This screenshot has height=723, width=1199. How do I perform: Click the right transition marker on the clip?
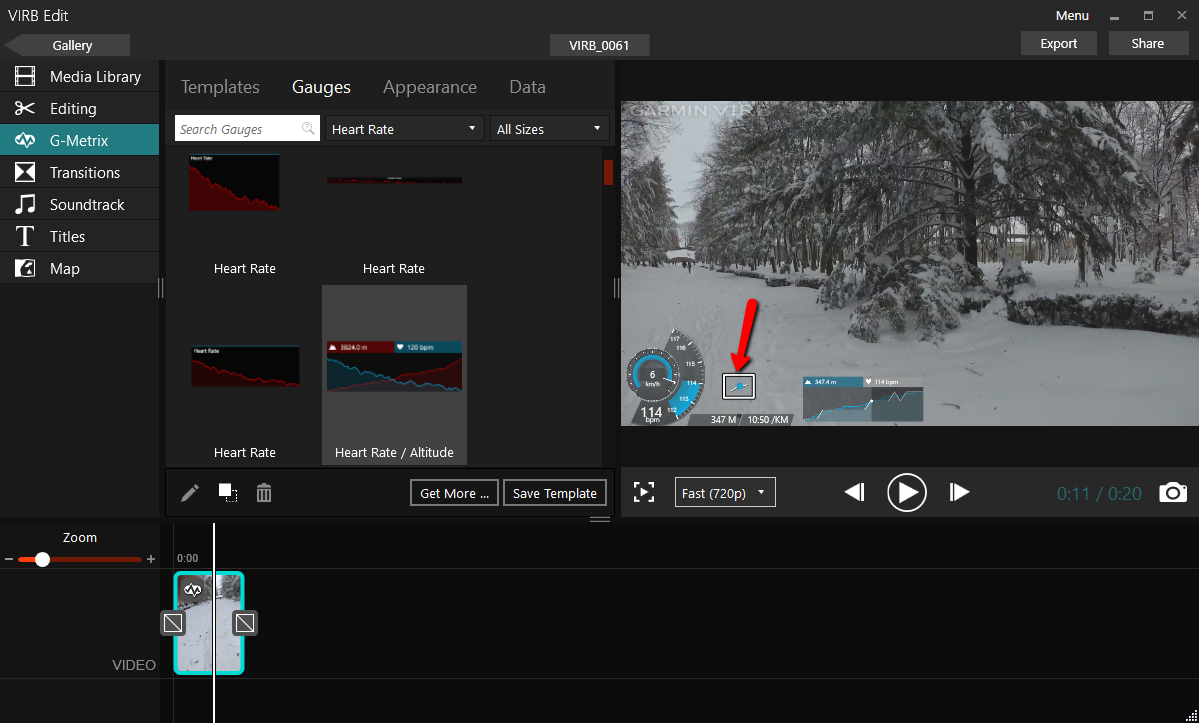coord(245,623)
